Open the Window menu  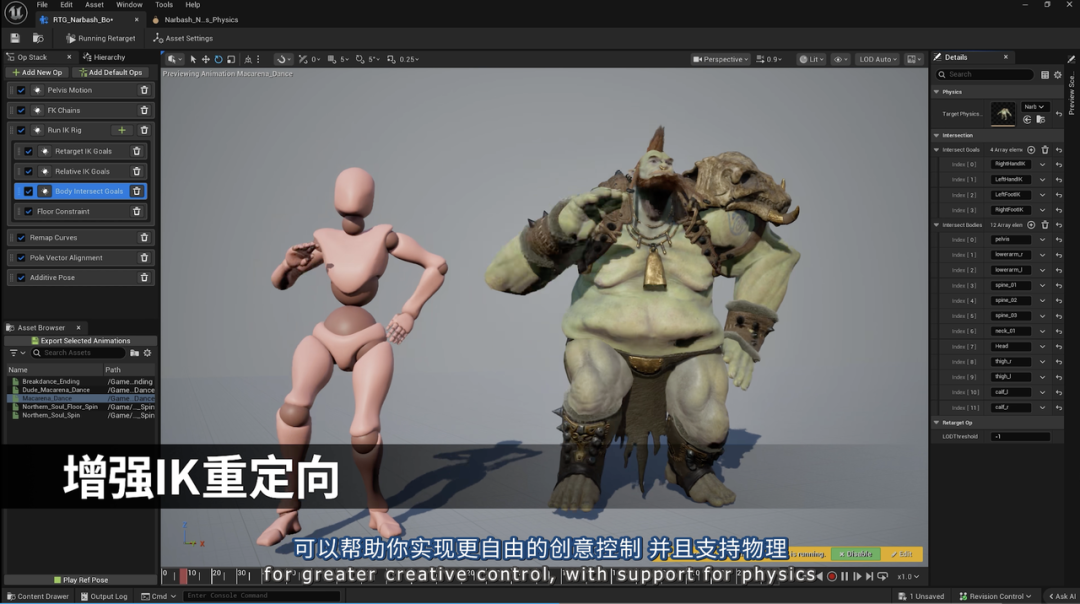[x=129, y=4]
